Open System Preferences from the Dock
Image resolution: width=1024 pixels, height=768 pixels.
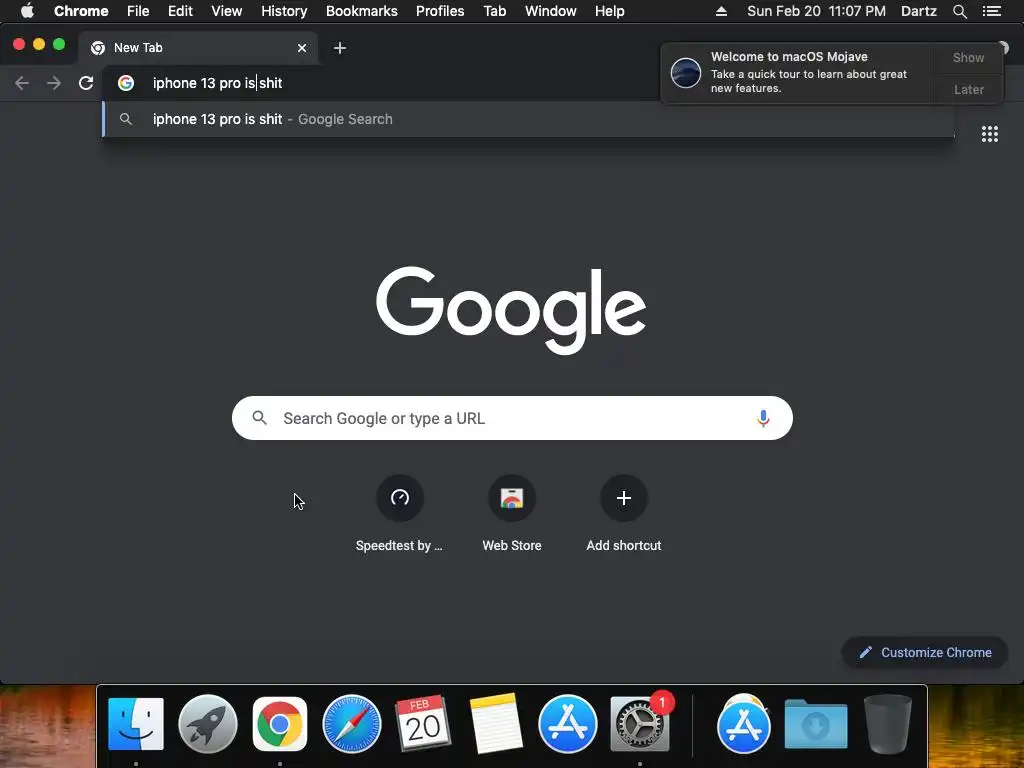(639, 724)
